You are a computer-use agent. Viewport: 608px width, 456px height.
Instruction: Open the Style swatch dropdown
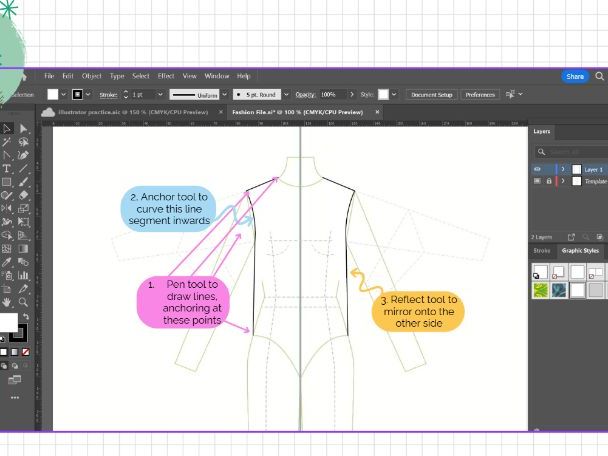[x=394, y=94]
